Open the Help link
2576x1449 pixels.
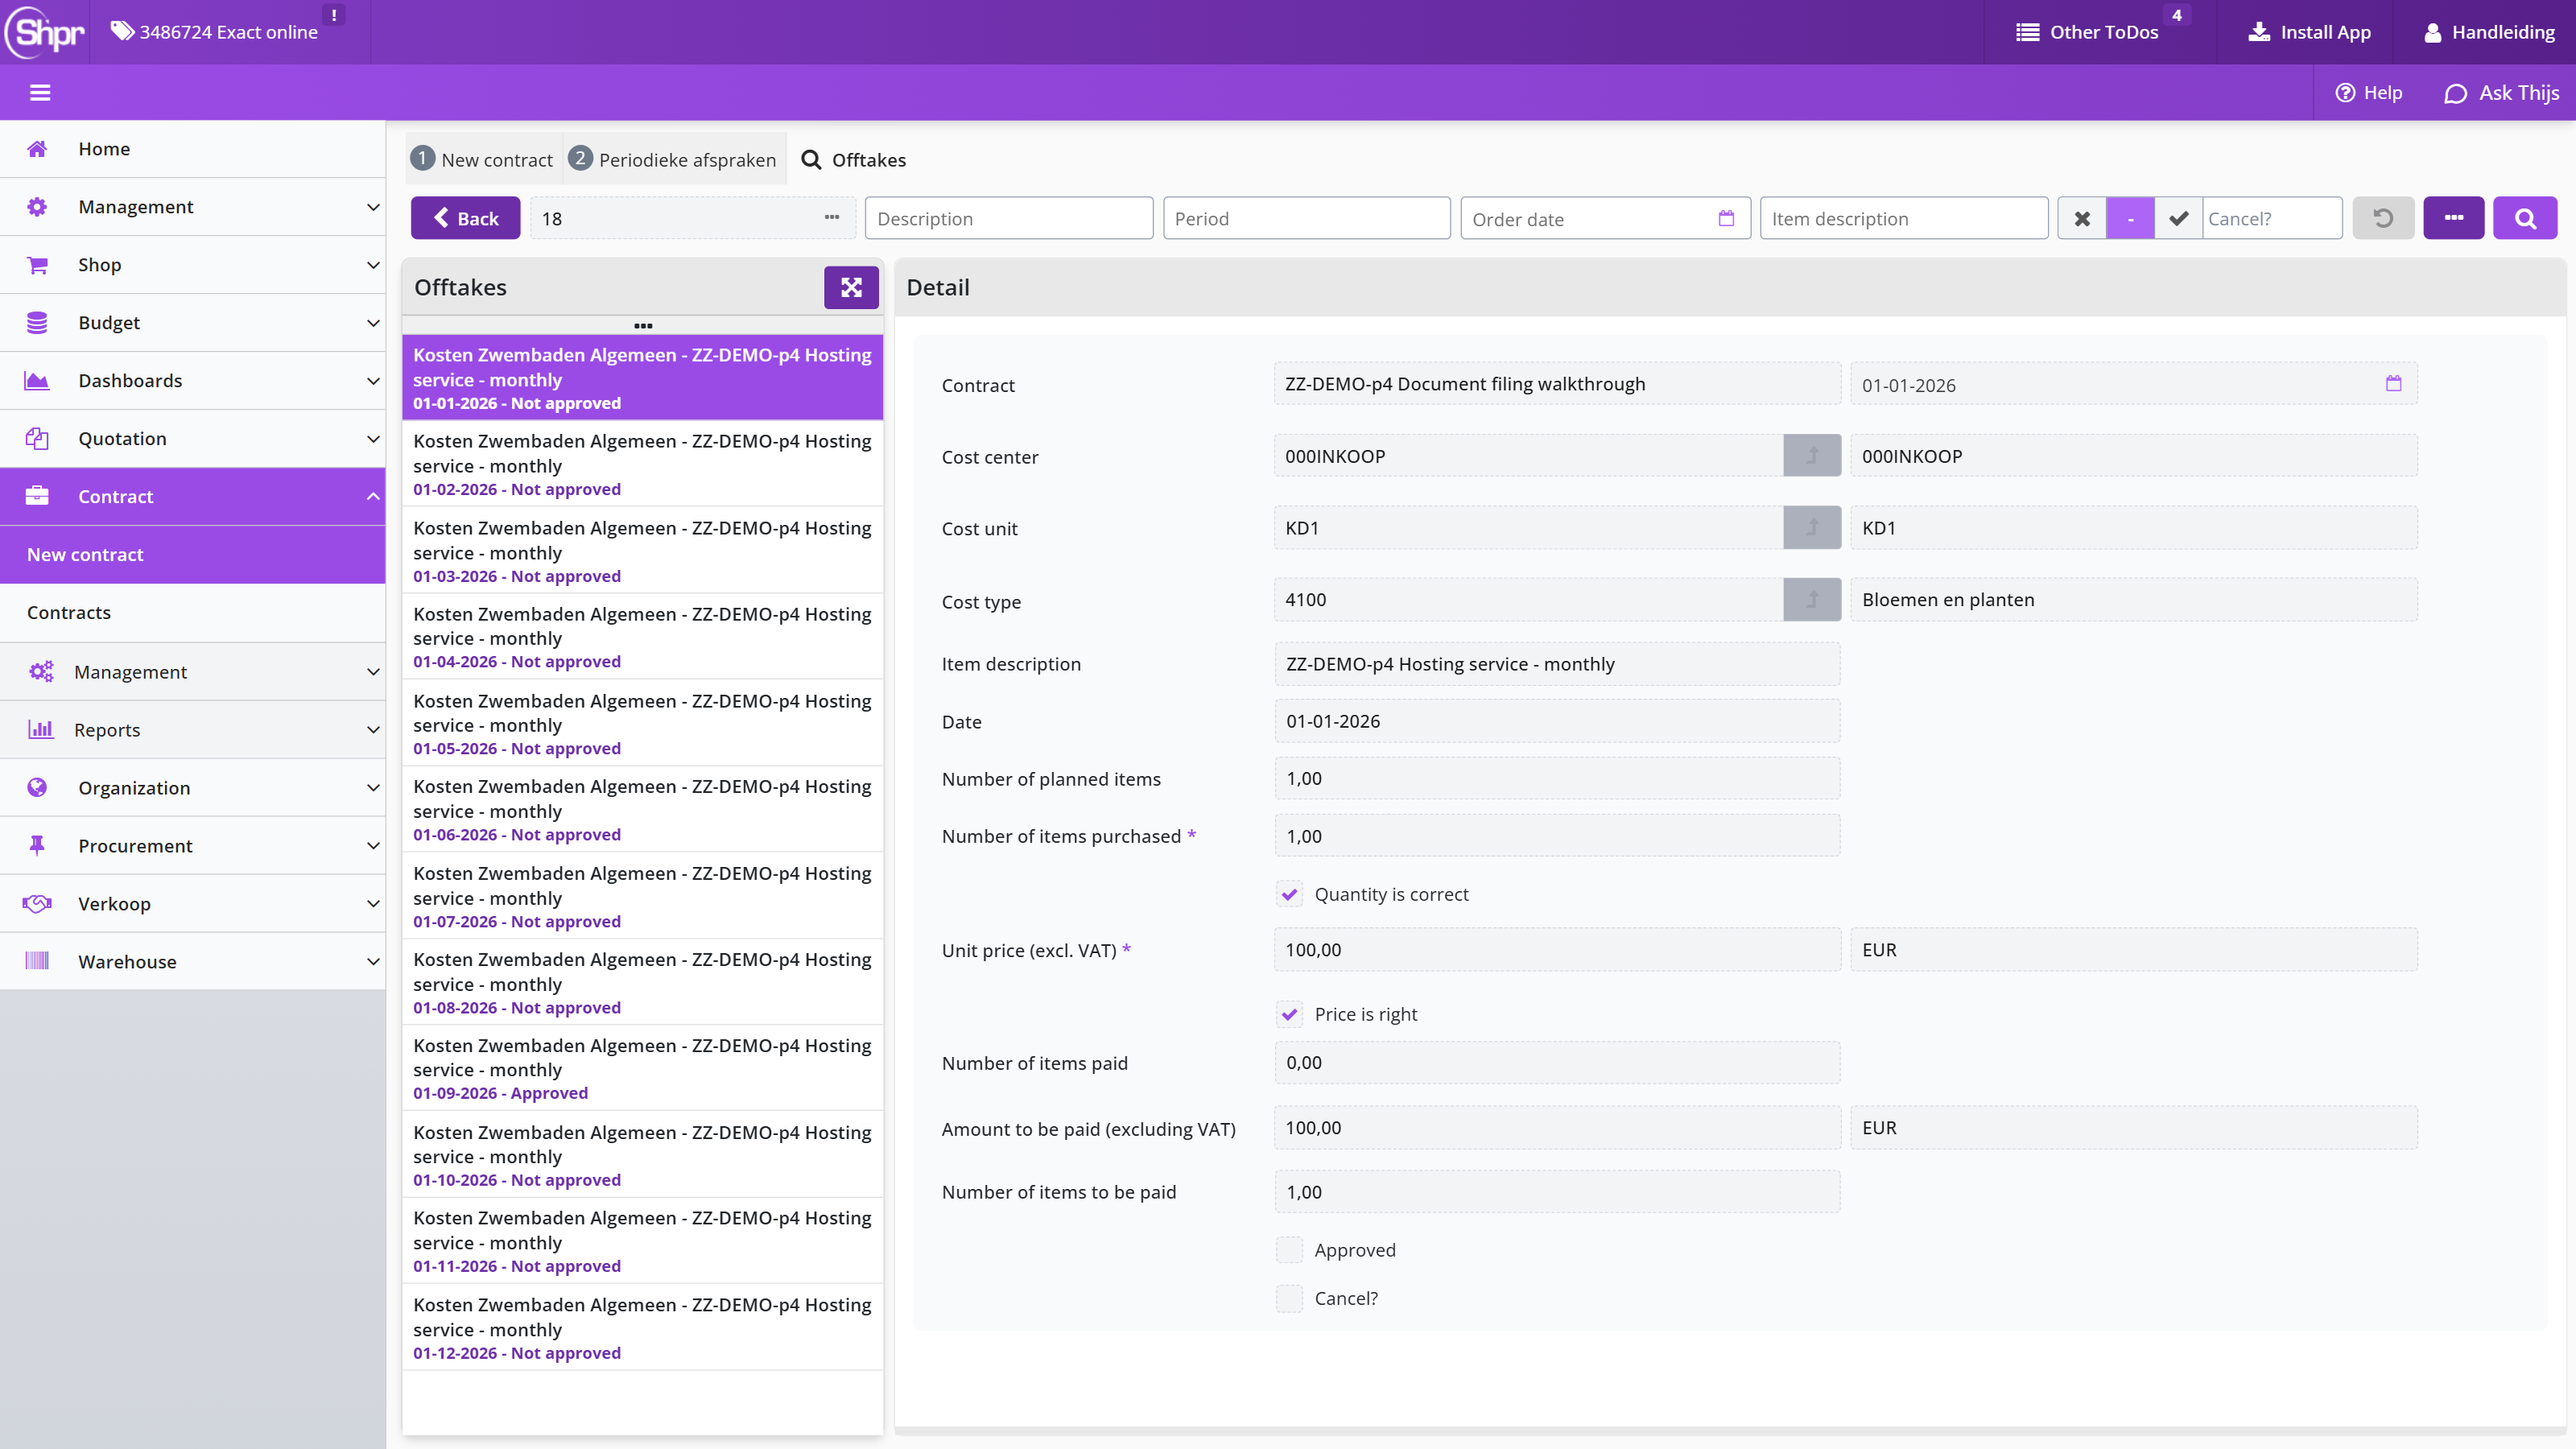click(x=2368, y=93)
